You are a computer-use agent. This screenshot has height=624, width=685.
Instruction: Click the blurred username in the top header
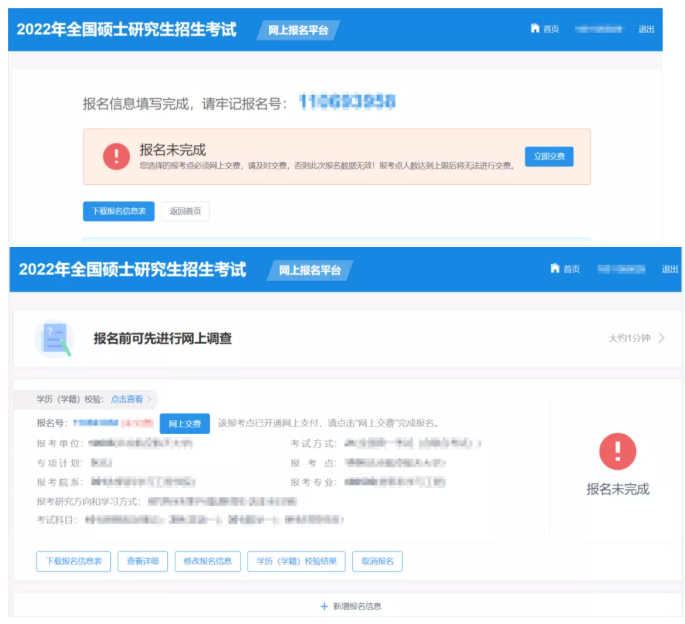[599, 29]
